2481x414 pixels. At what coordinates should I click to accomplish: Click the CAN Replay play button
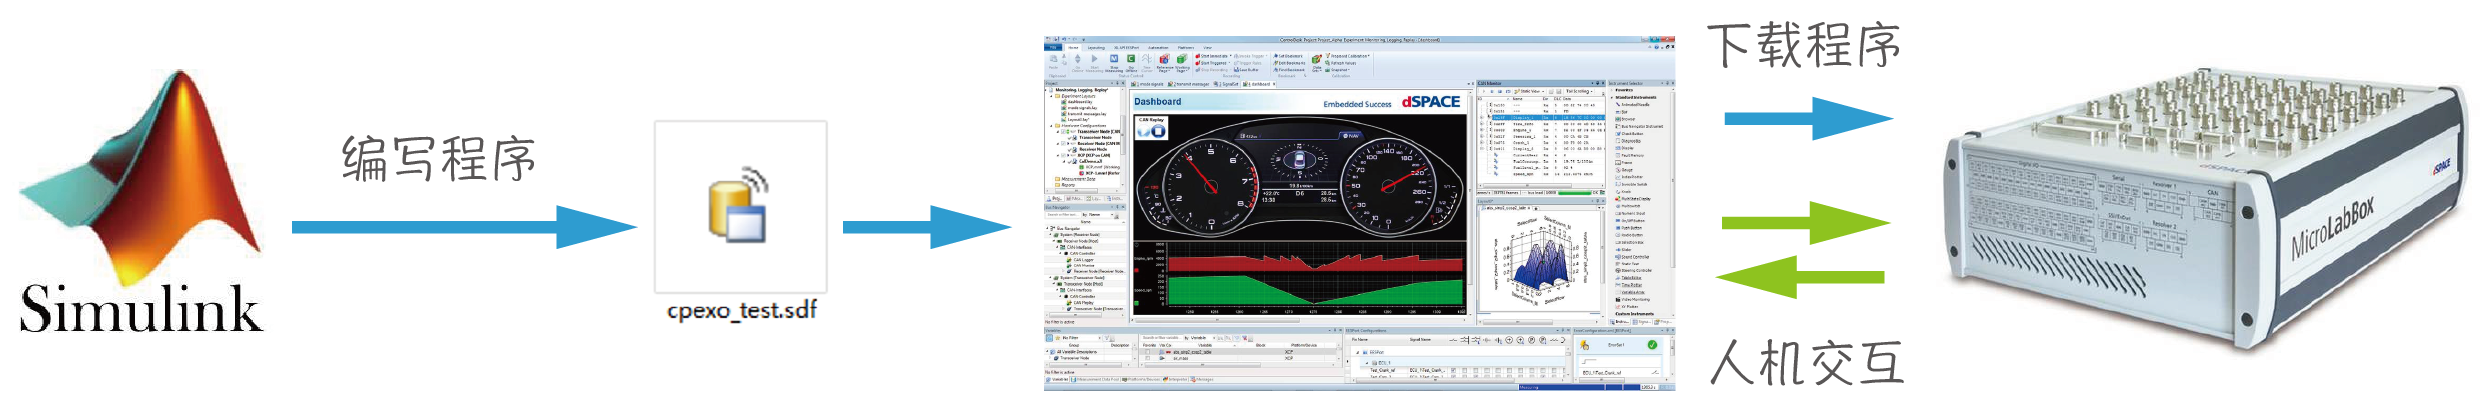1144,130
